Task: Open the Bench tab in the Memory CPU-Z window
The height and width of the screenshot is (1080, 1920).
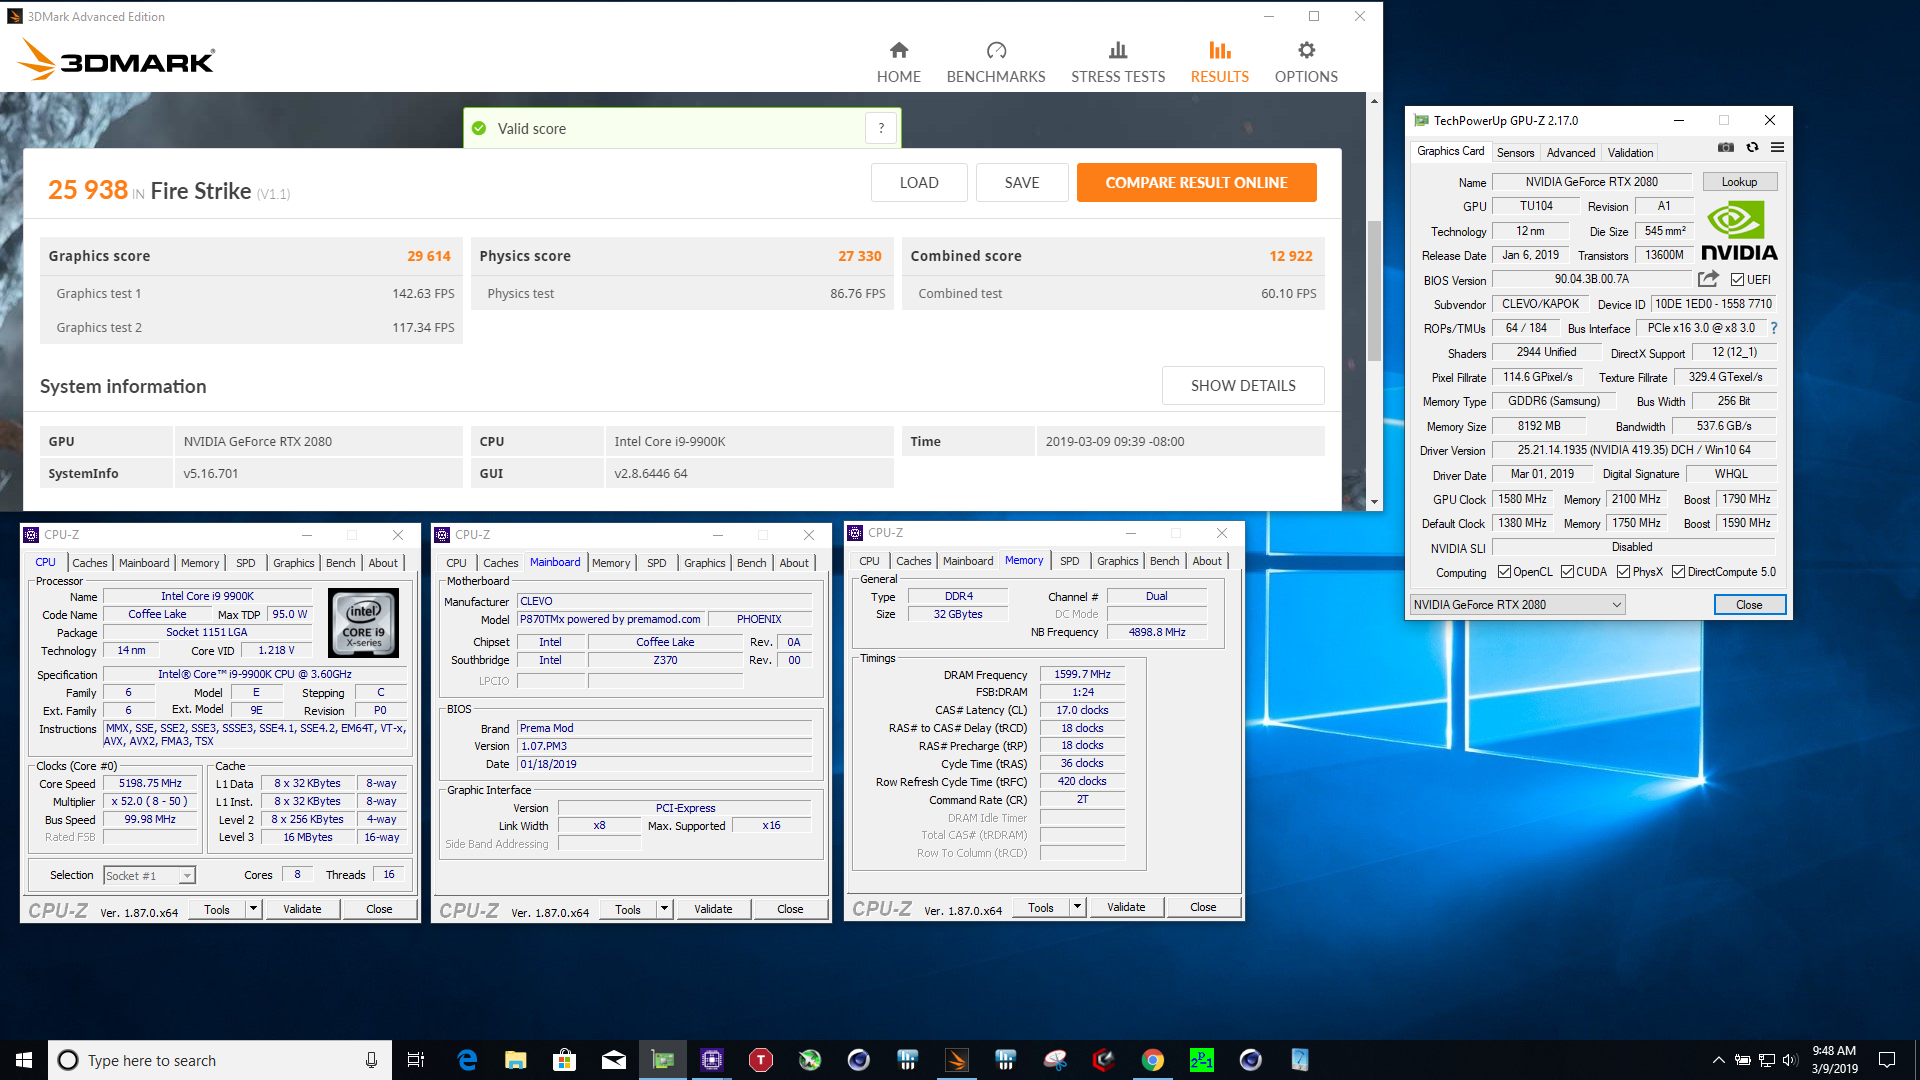Action: click(x=1164, y=561)
